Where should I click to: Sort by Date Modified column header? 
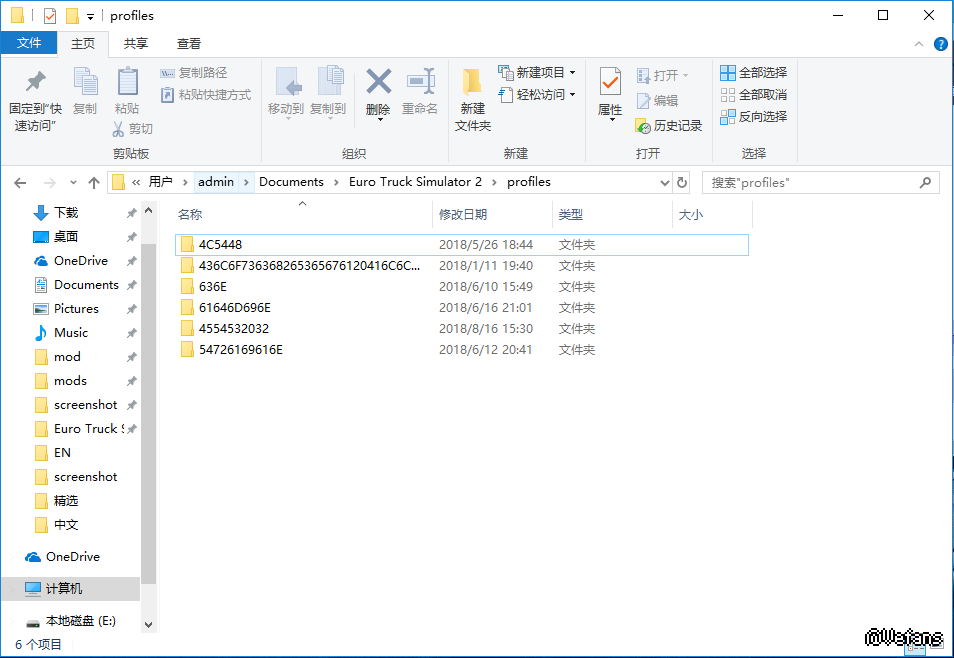click(463, 214)
